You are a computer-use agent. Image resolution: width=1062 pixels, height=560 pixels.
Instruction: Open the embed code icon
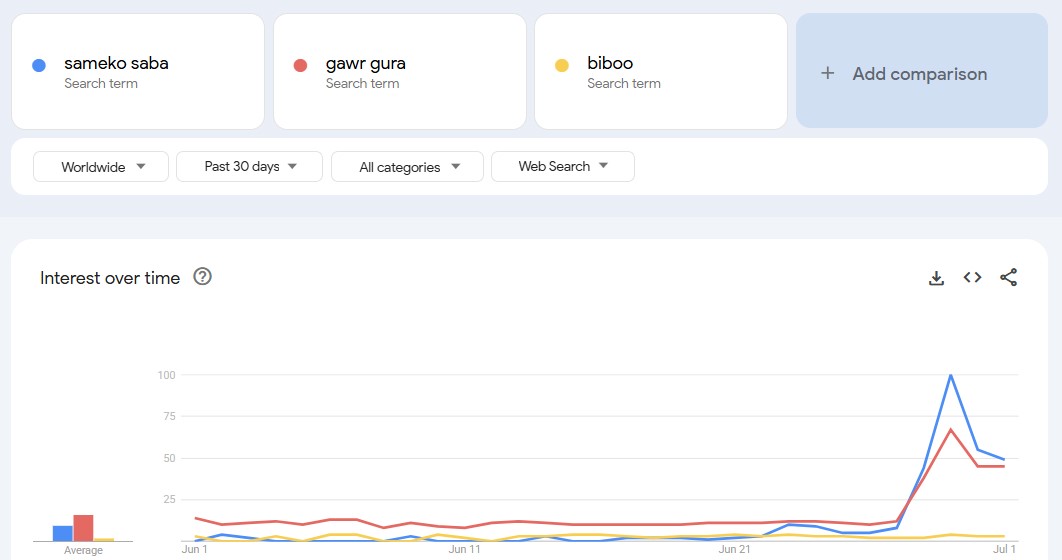pos(973,277)
